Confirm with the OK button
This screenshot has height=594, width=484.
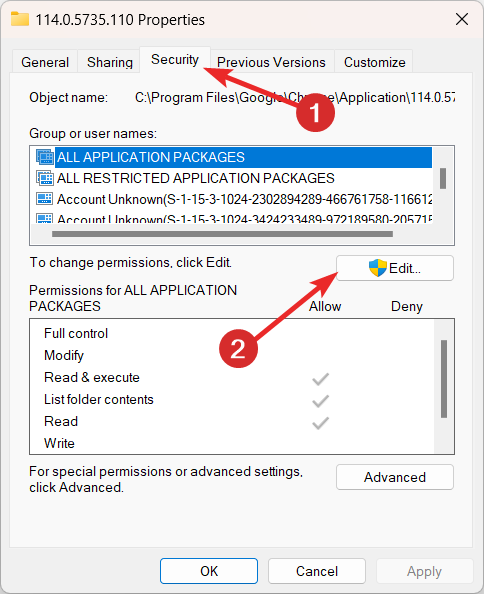[x=209, y=571]
